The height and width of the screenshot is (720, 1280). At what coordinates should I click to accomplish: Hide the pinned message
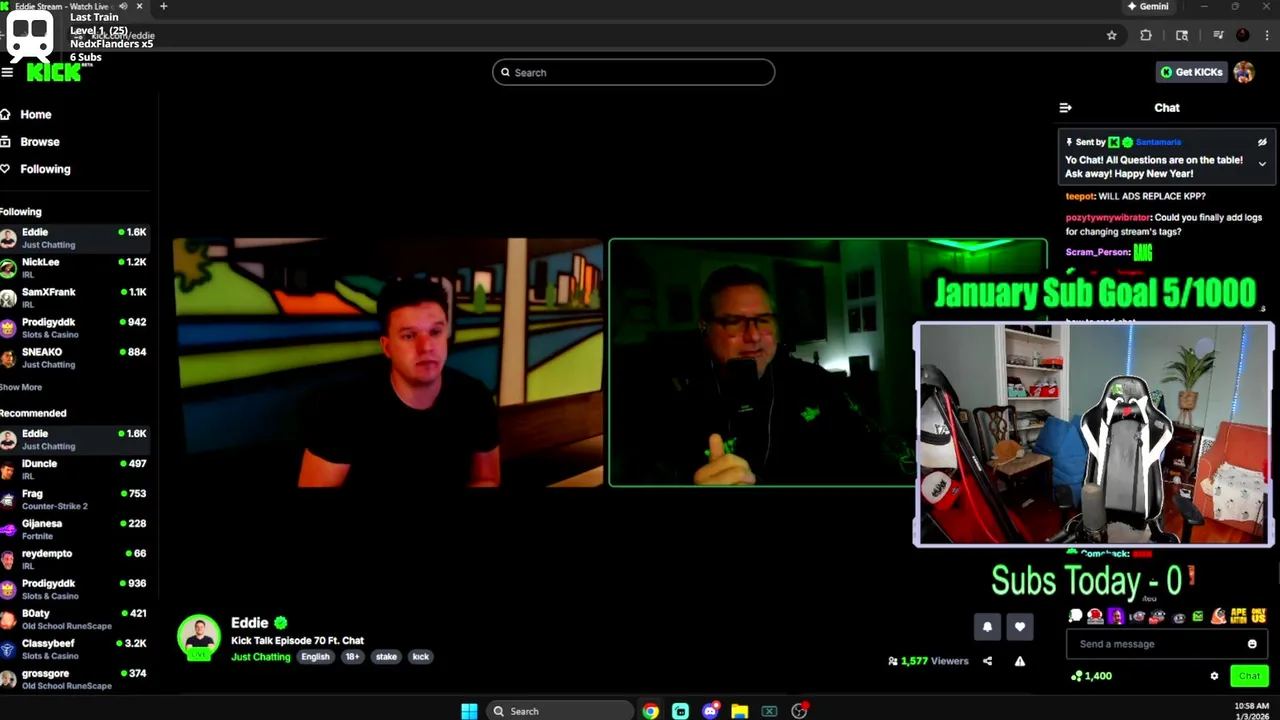1262,142
